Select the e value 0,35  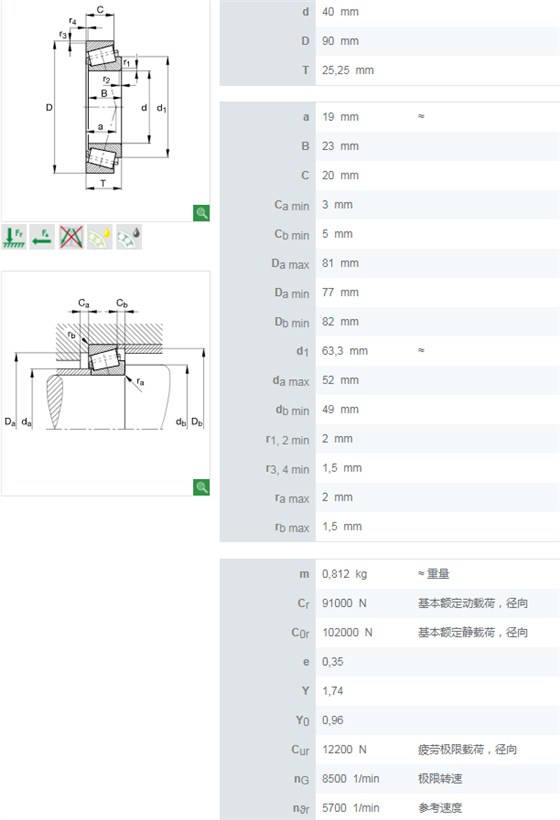tap(333, 662)
